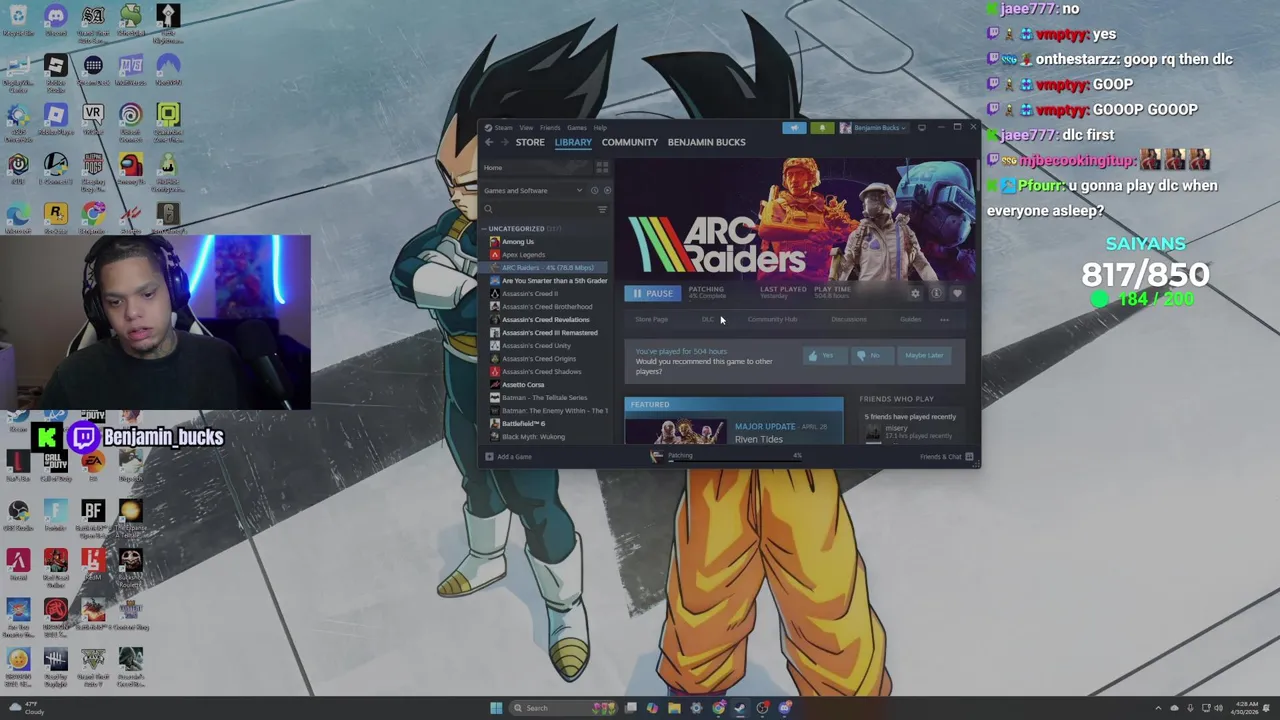
Task: Select Are You Smarter than a 5th Grader
Action: [548, 281]
